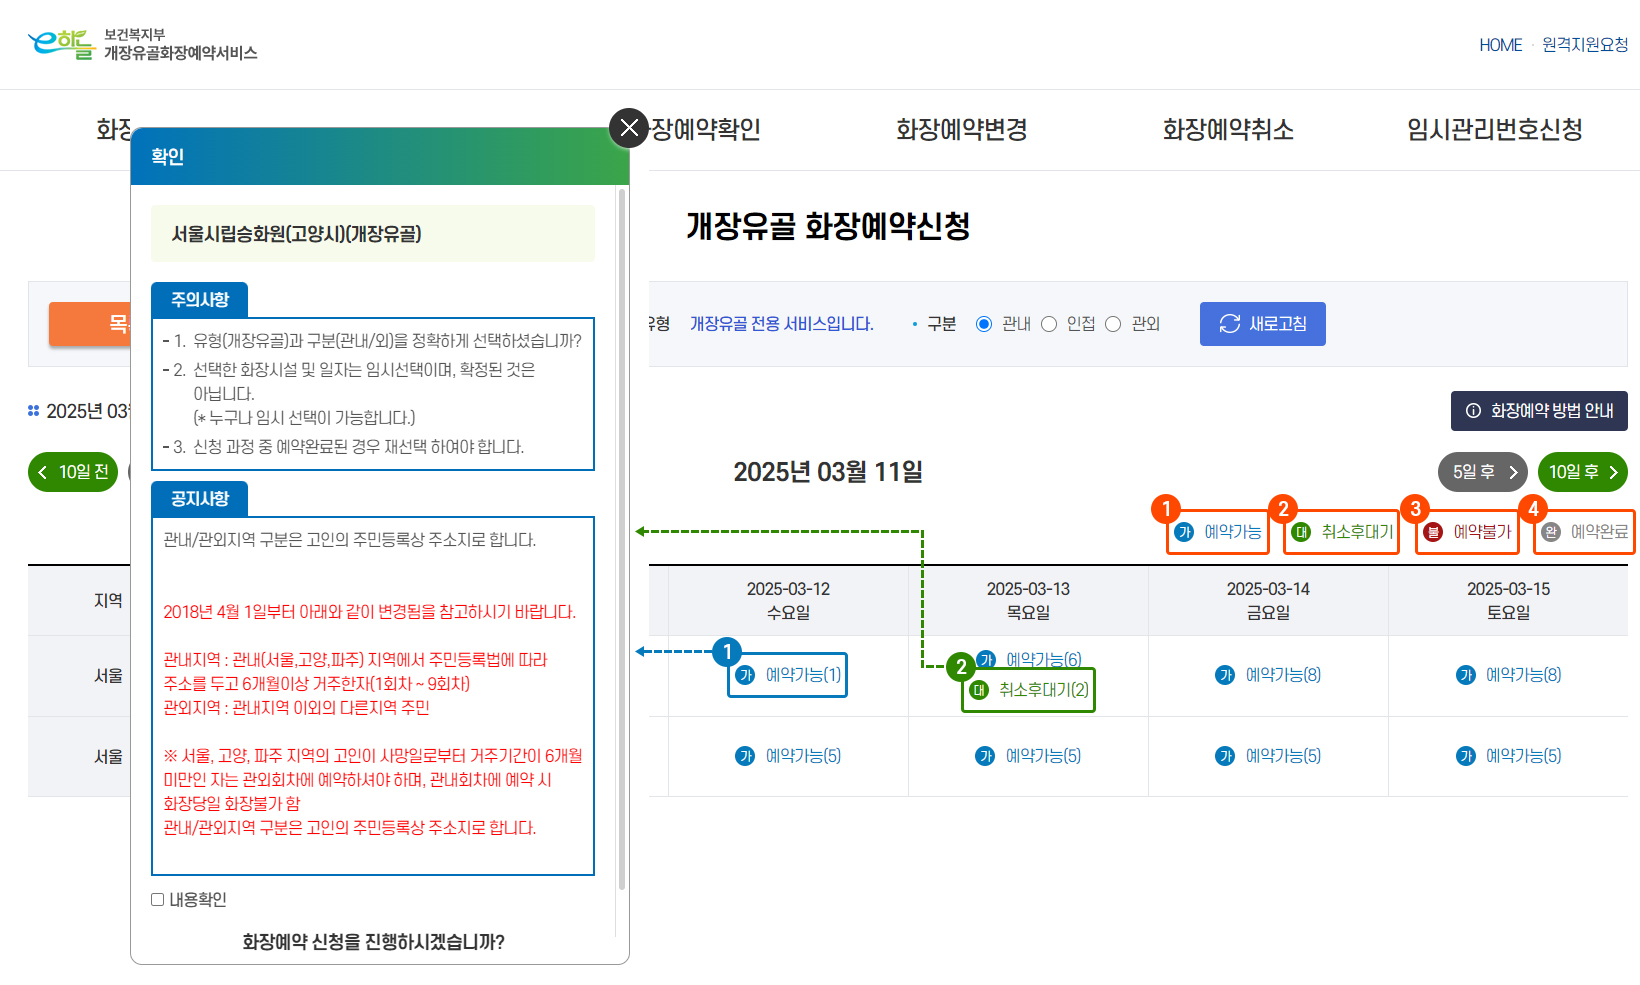The image size is (1640, 985).
Task: Click the 서울시립승화원(고양시)(개장유골) facility name
Action: tap(296, 234)
